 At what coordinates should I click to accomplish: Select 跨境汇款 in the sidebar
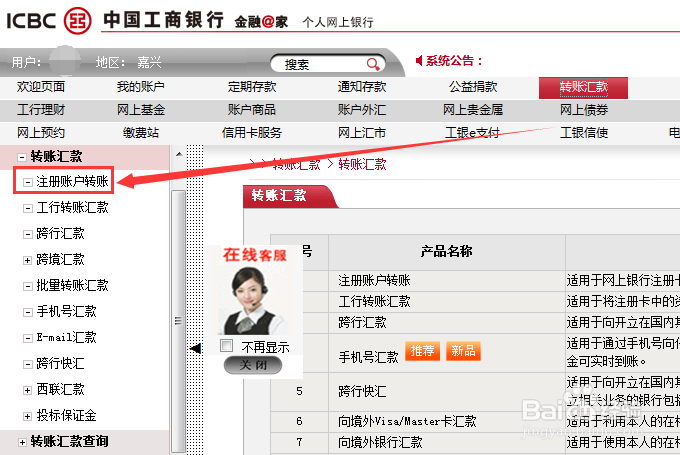pyautogui.click(x=60, y=259)
